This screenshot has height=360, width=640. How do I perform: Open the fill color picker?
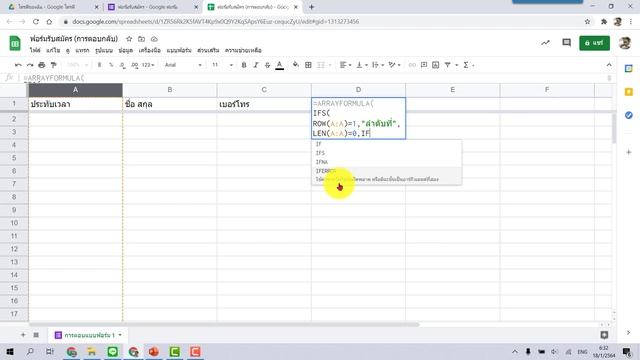(x=296, y=65)
